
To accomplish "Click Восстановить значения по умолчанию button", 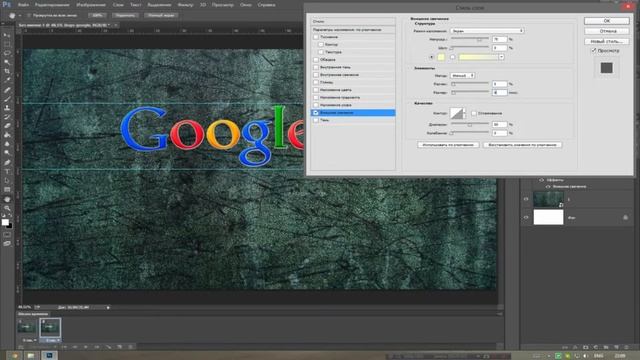I will point(522,145).
